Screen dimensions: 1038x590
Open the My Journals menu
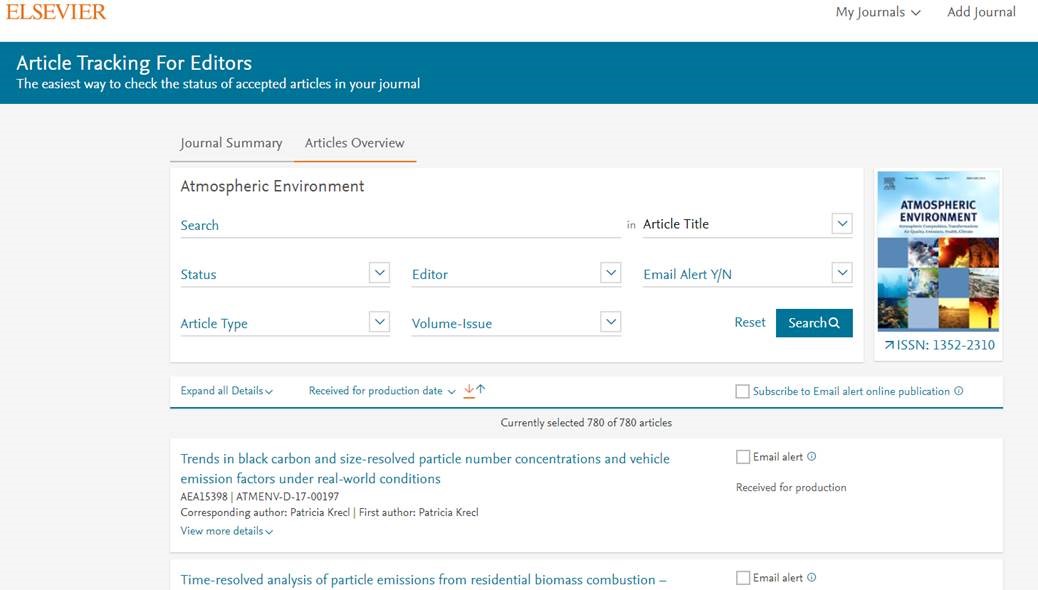pos(877,12)
